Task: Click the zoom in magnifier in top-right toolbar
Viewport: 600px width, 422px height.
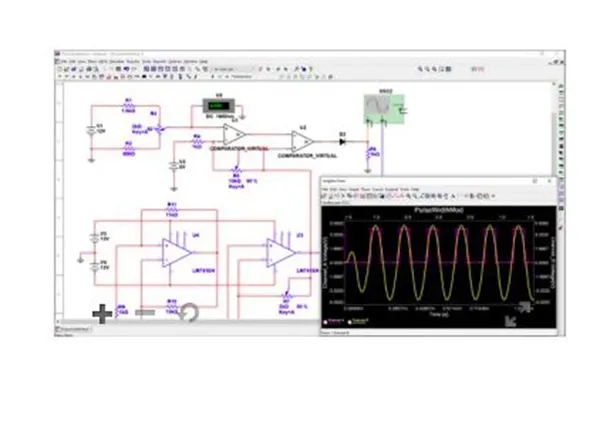Action: pos(420,69)
